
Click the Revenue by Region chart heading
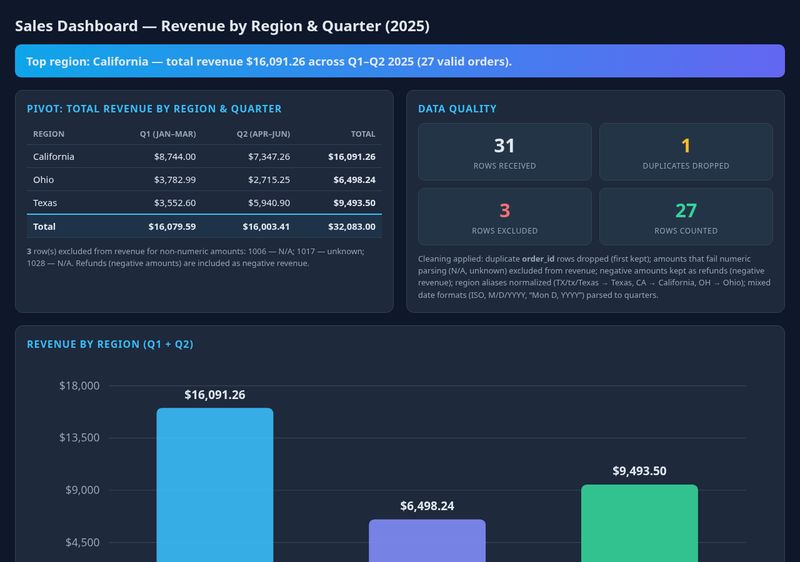tap(110, 344)
